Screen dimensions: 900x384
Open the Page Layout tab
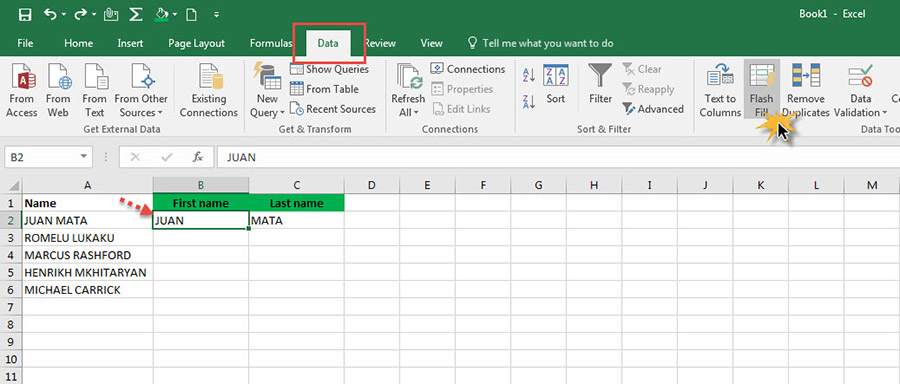click(196, 43)
